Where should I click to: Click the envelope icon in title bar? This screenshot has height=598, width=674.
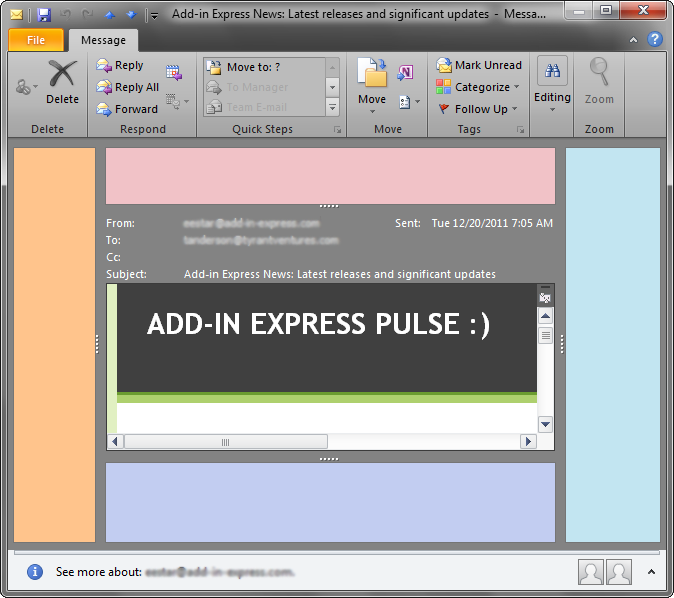(x=16, y=15)
